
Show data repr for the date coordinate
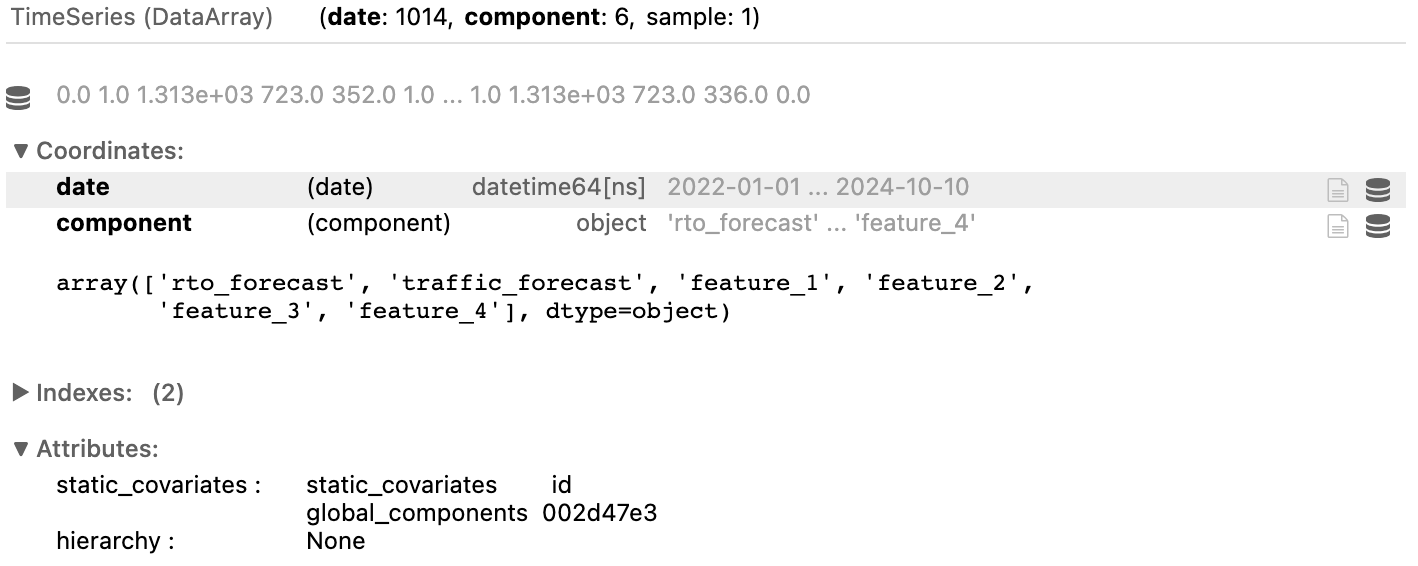point(1377,189)
